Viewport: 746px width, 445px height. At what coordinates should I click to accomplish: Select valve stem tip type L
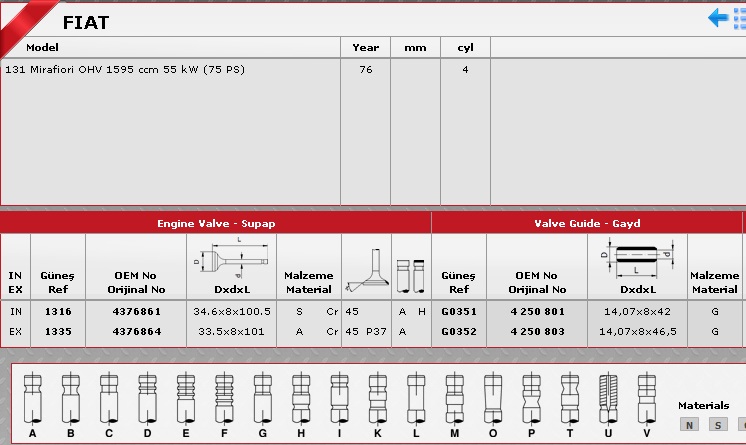[415, 402]
